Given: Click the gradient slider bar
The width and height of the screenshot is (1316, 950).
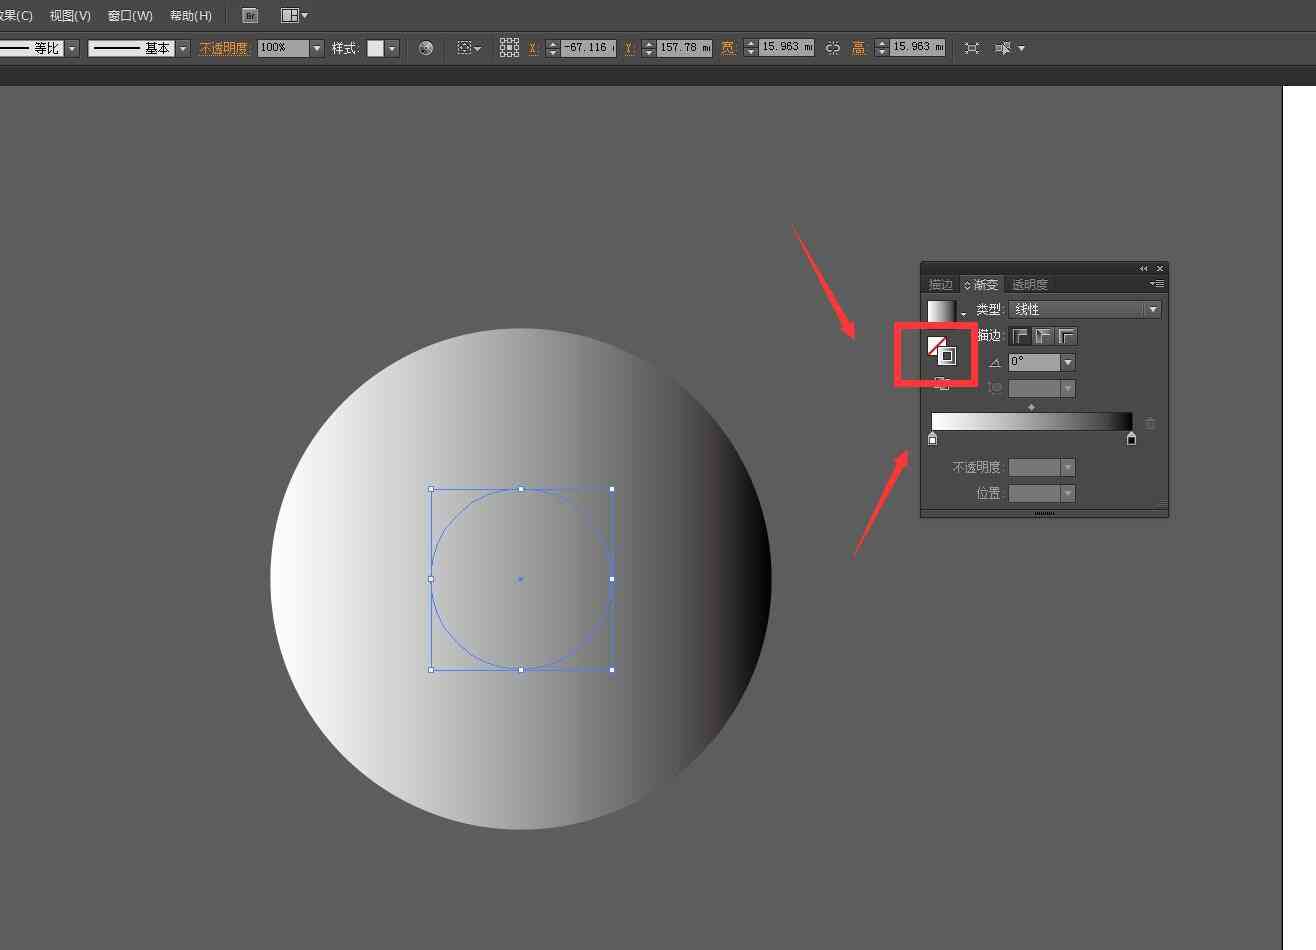Looking at the screenshot, I should click(x=1032, y=422).
